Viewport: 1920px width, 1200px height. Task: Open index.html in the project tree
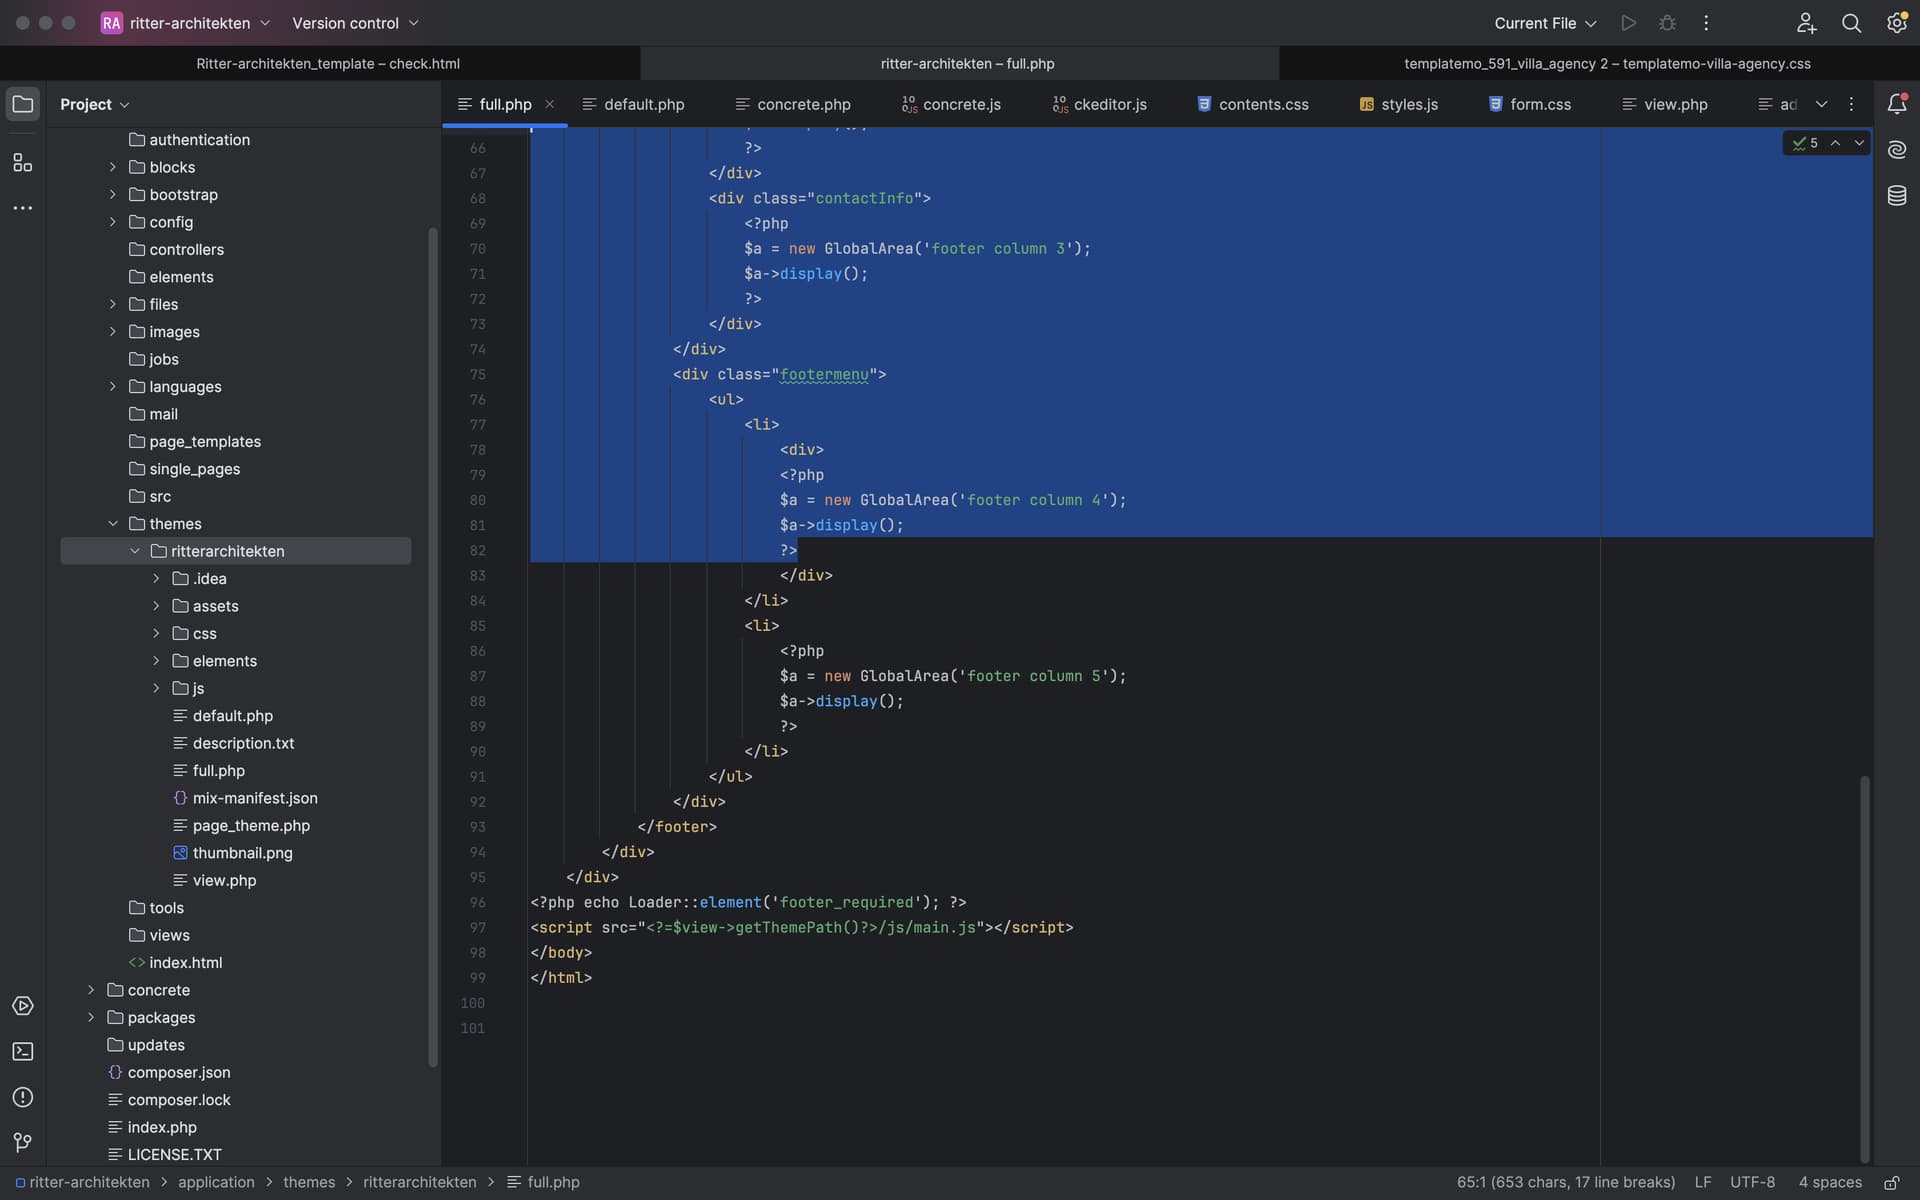[x=185, y=963]
